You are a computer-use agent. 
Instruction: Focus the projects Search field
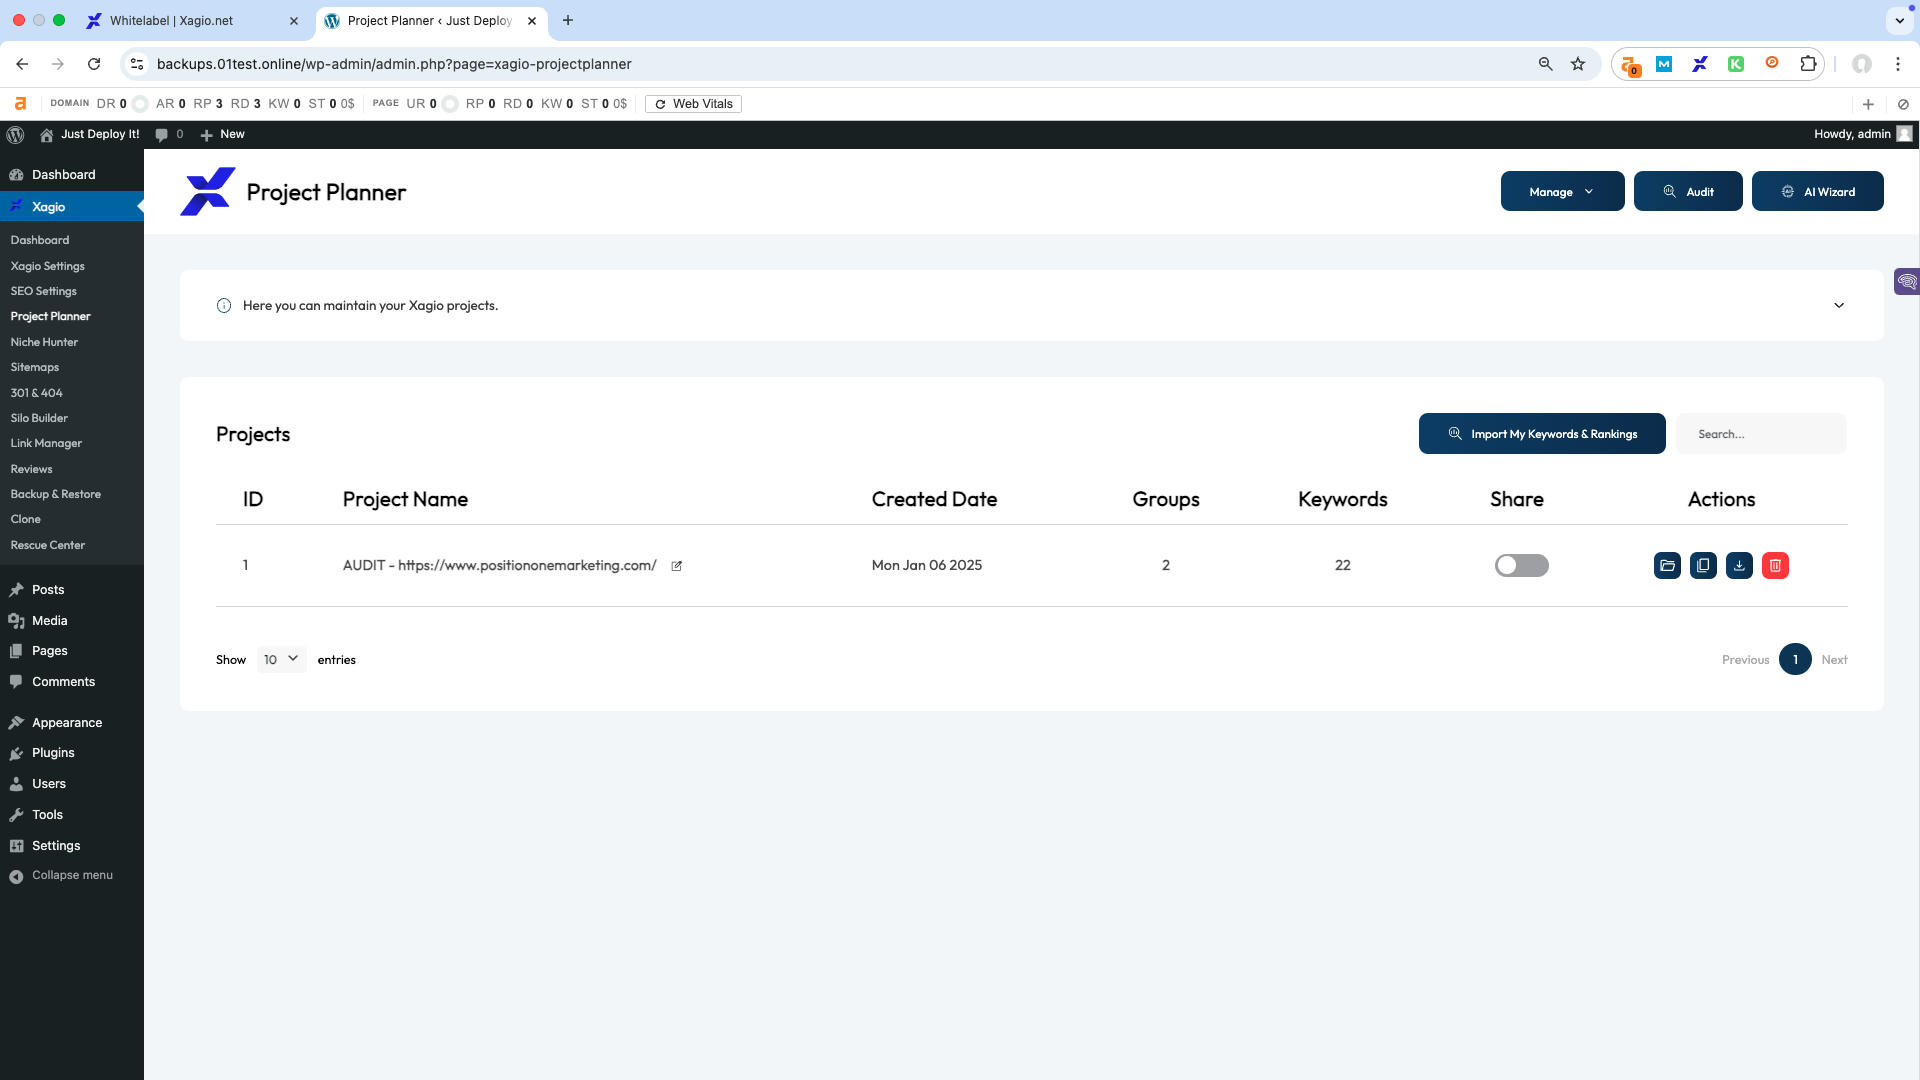(1761, 434)
